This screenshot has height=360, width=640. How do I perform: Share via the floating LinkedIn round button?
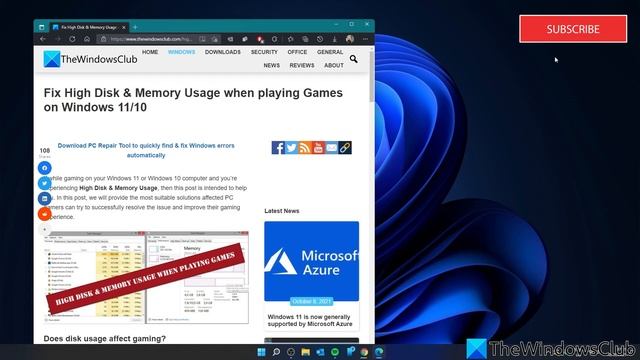pyautogui.click(x=45, y=198)
